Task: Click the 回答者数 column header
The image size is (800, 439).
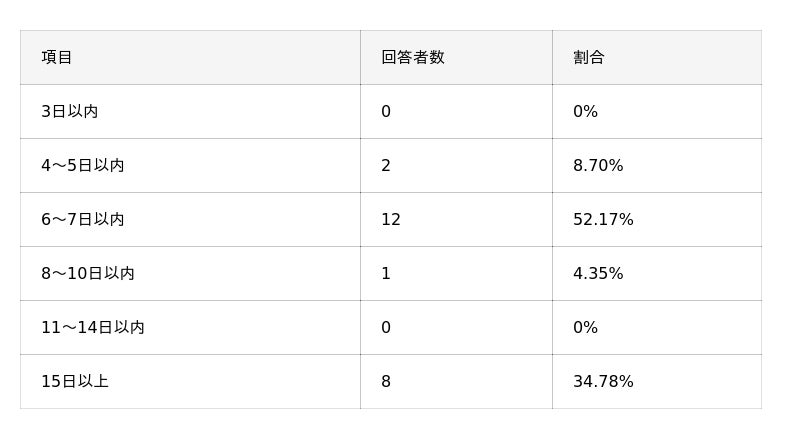Action: (x=412, y=58)
